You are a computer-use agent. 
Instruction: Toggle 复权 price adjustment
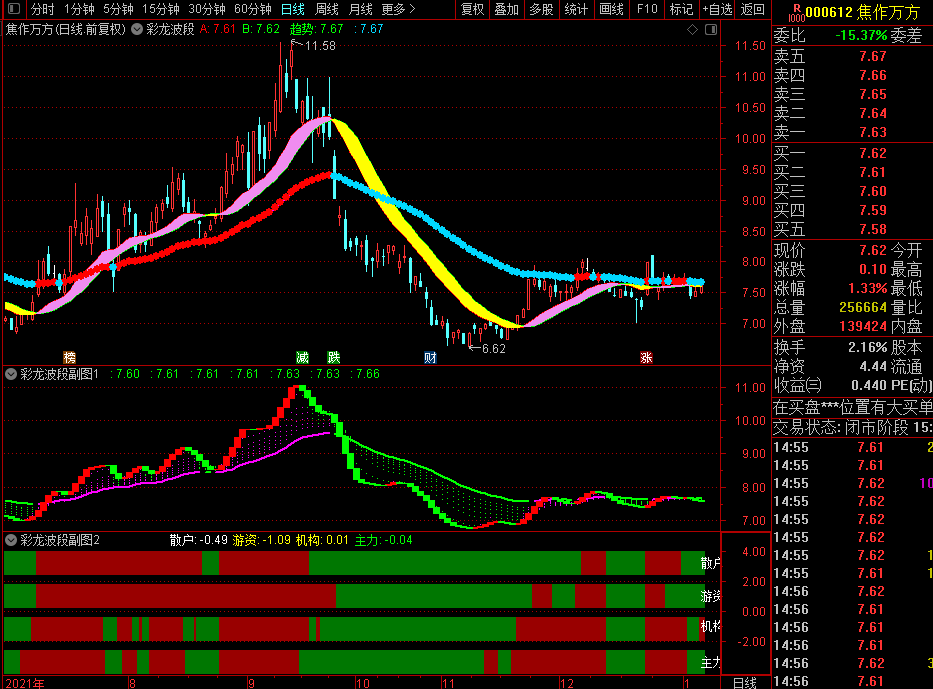(x=473, y=9)
